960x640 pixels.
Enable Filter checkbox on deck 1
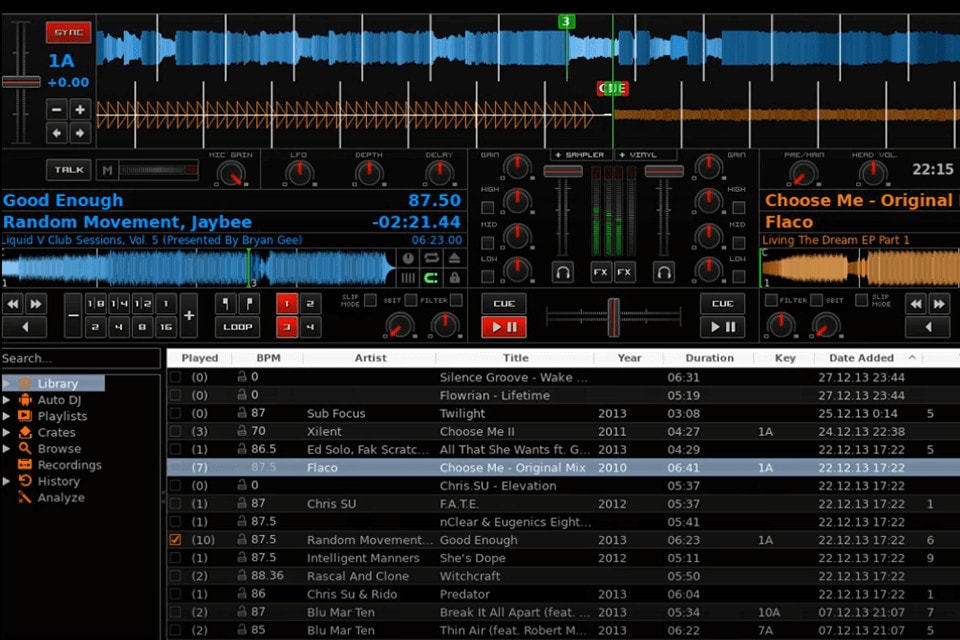tap(456, 300)
